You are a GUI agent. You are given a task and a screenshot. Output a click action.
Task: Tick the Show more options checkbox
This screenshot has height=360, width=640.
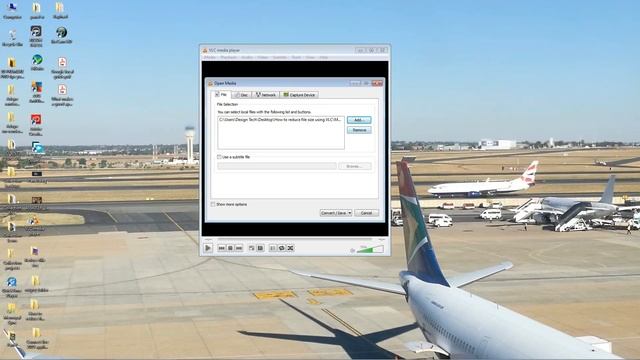tap(213, 204)
